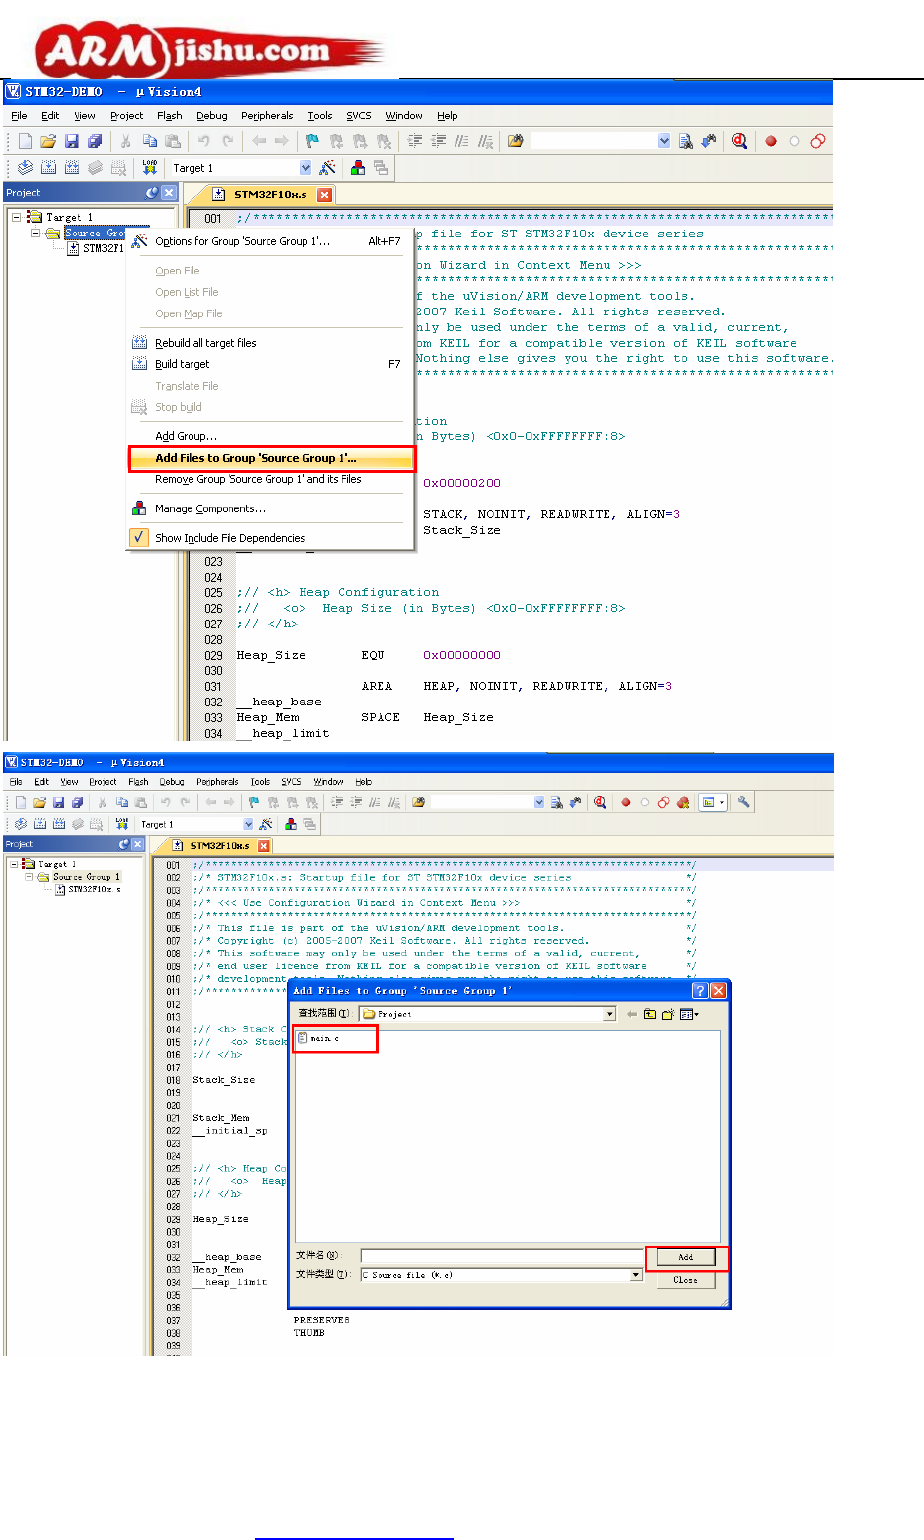924x1540 pixels.
Task: Collapse Target 1 tree node in lower Project panel
Action: (14, 864)
